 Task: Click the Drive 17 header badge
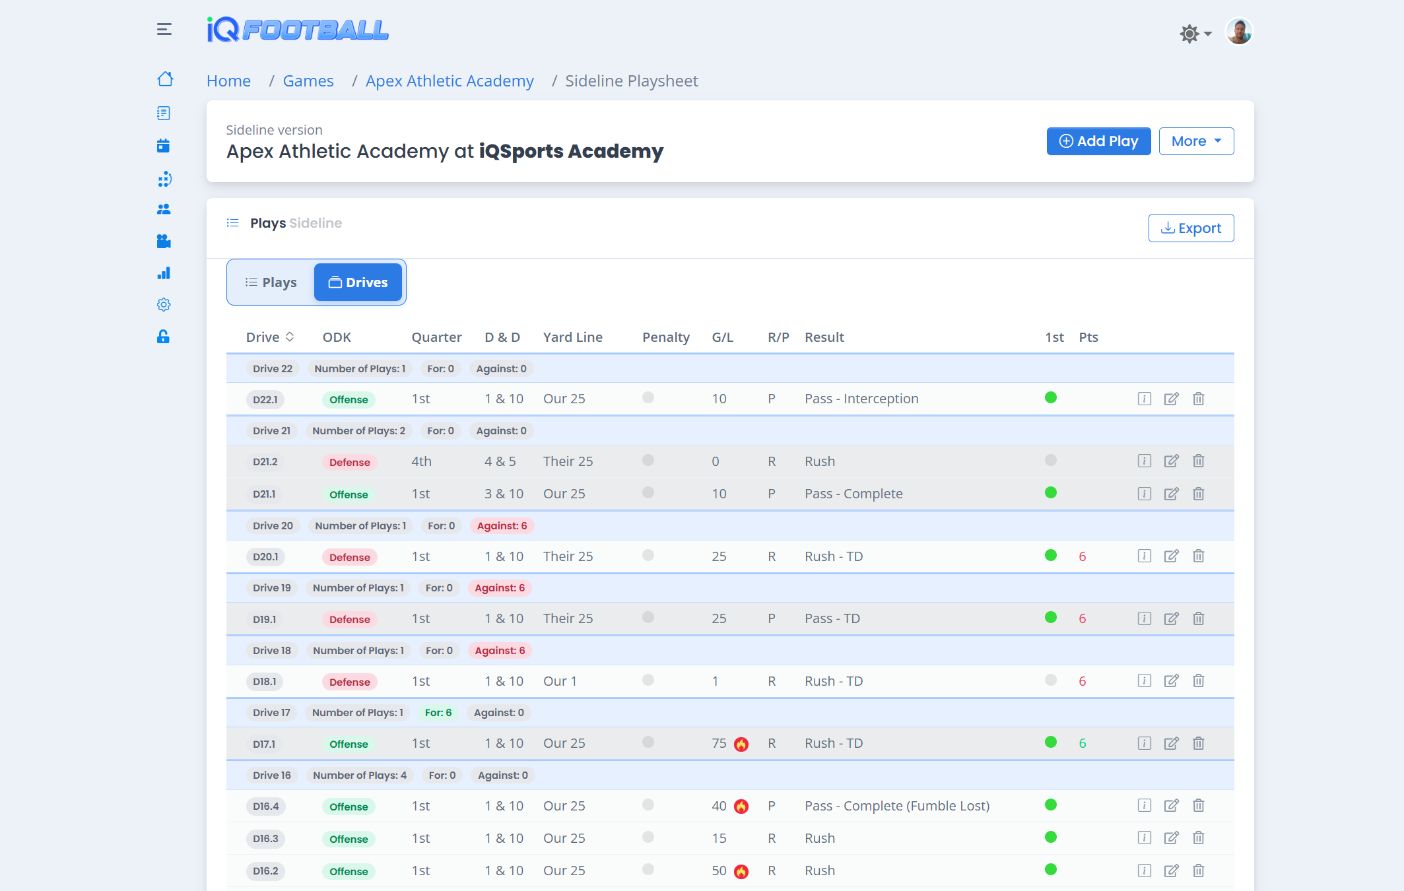click(272, 712)
